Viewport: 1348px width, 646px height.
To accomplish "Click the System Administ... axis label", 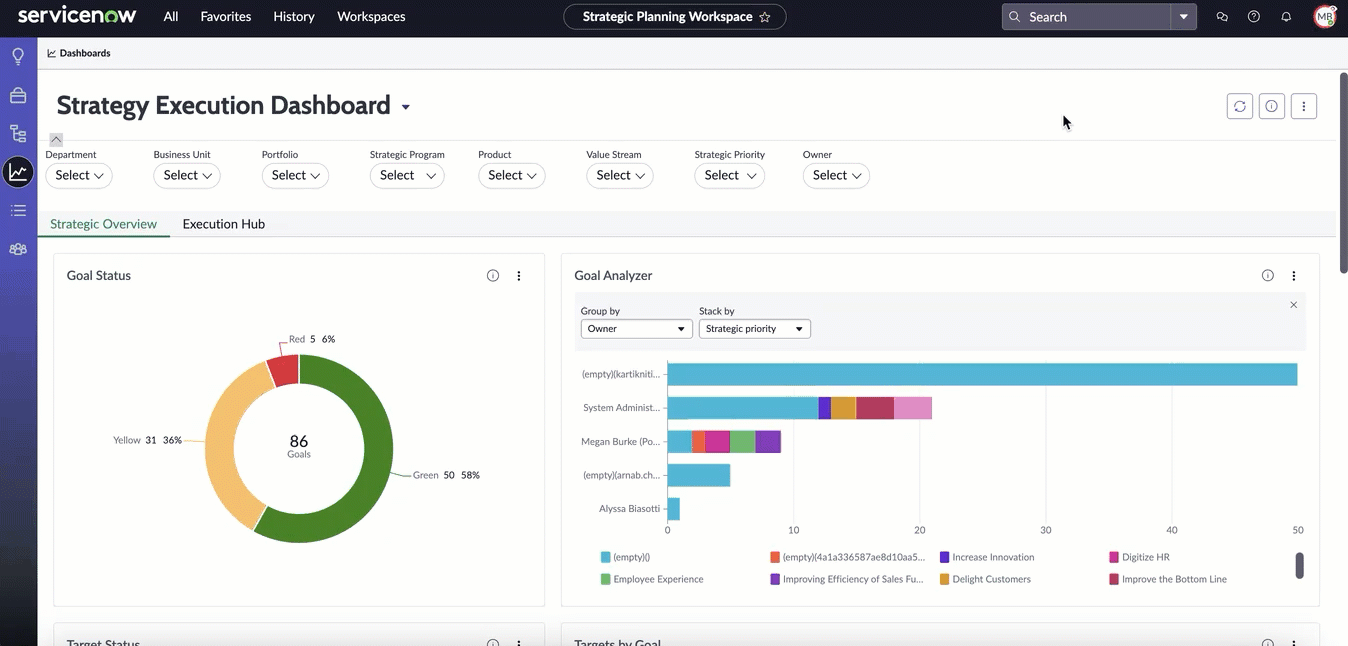I will 621,408.
